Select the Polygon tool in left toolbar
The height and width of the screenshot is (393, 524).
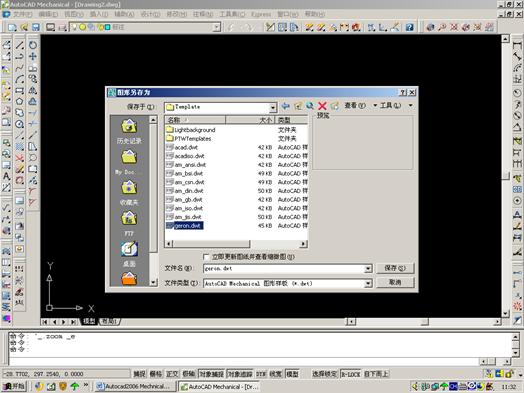pyautogui.click(x=20, y=102)
